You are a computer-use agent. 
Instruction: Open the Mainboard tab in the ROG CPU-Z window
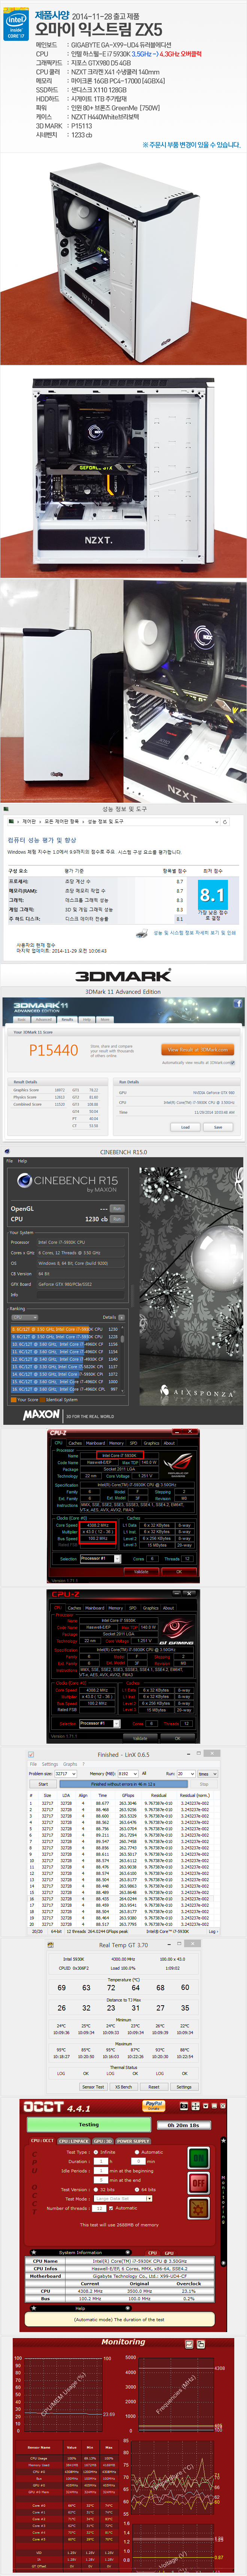pos(95,1443)
